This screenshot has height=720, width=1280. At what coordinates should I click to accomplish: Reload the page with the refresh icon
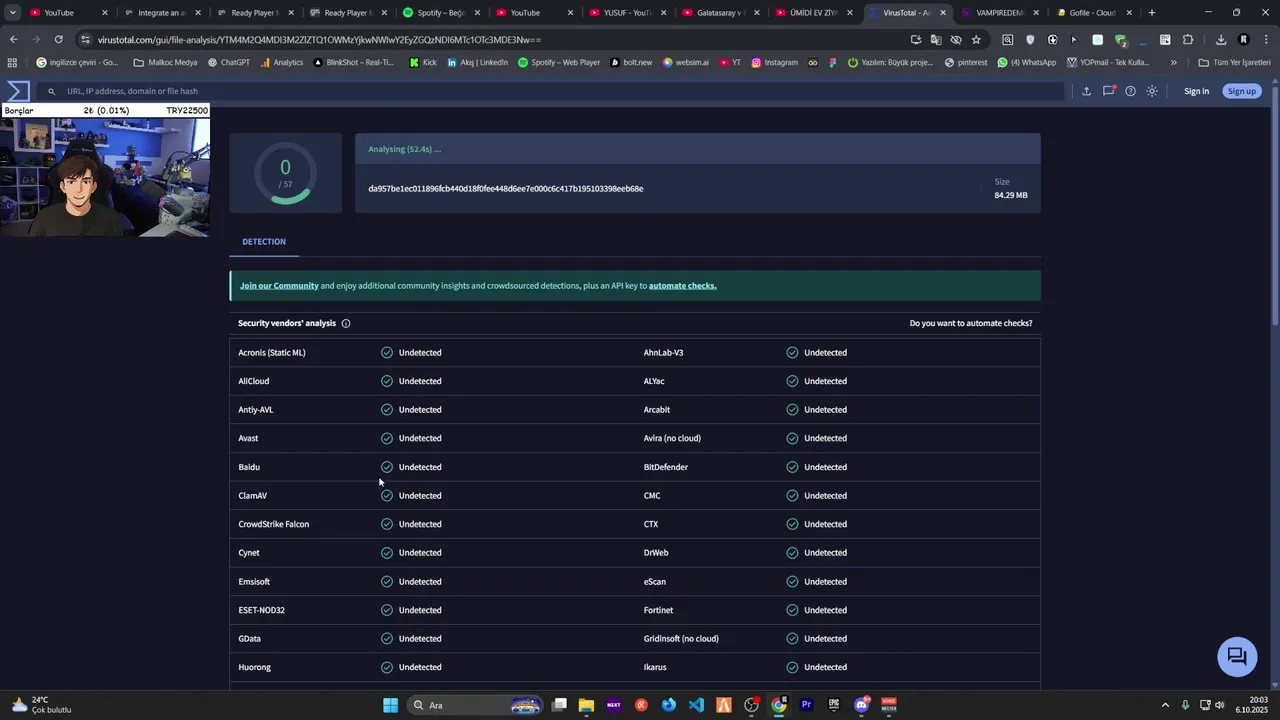[x=58, y=39]
